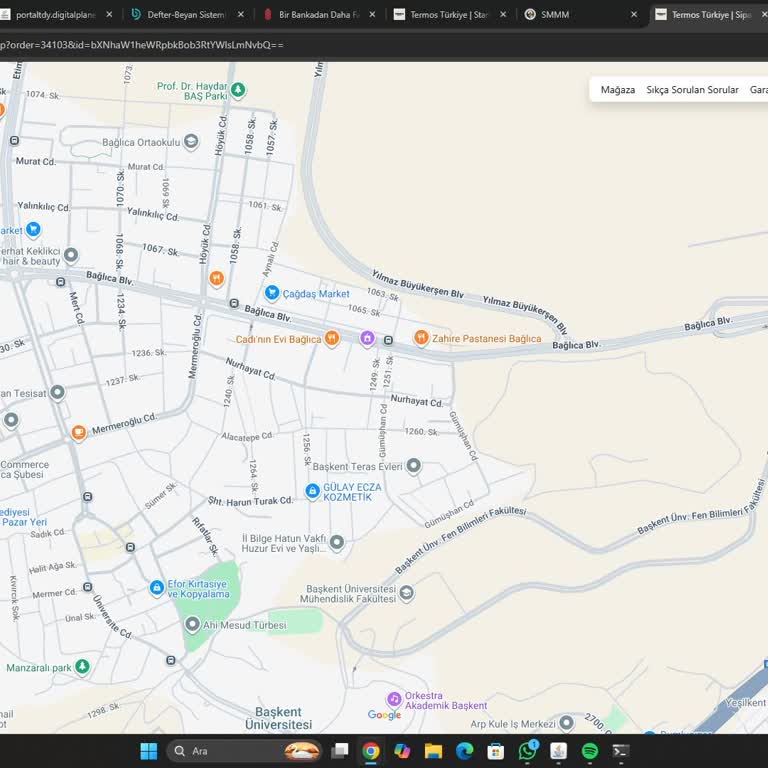Click the Efor Kırtasiye shop pin
The height and width of the screenshot is (768, 768).
[x=157, y=588]
